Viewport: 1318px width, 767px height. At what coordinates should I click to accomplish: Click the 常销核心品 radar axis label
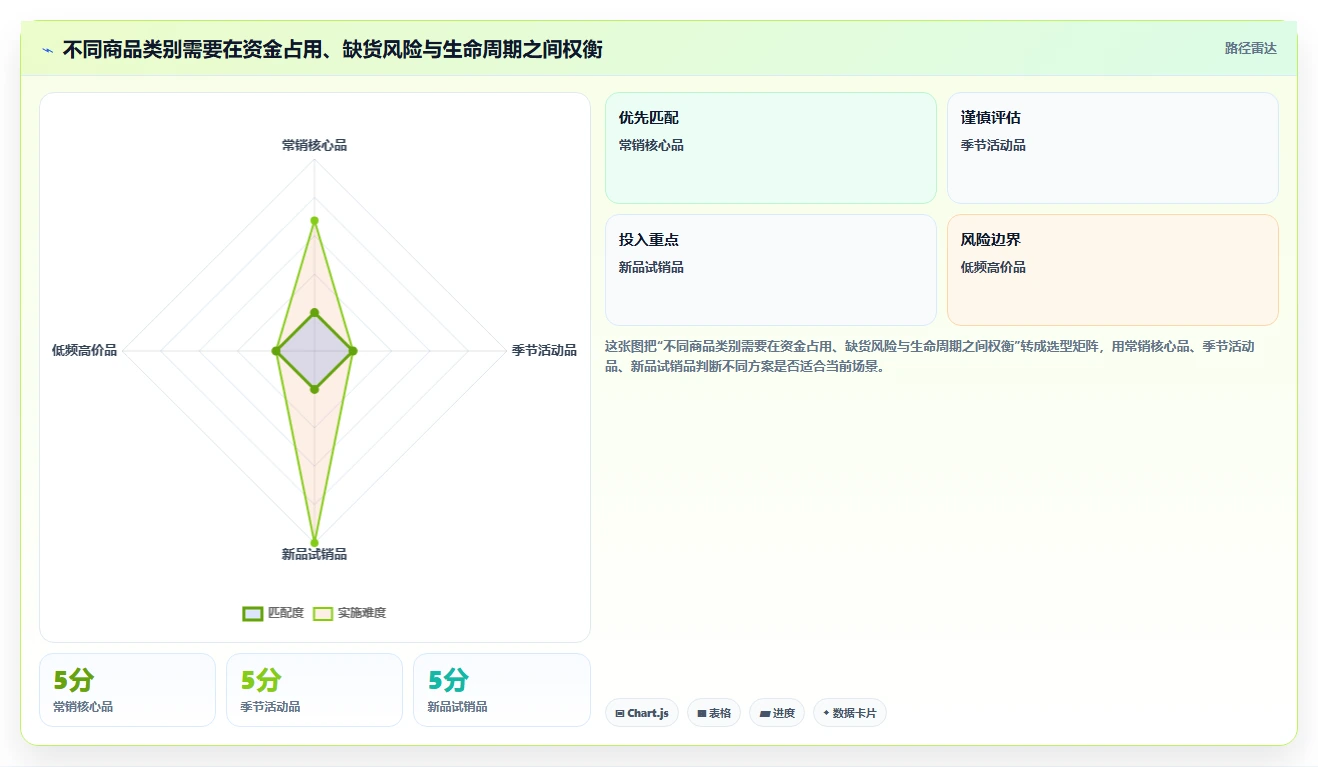[x=314, y=145]
